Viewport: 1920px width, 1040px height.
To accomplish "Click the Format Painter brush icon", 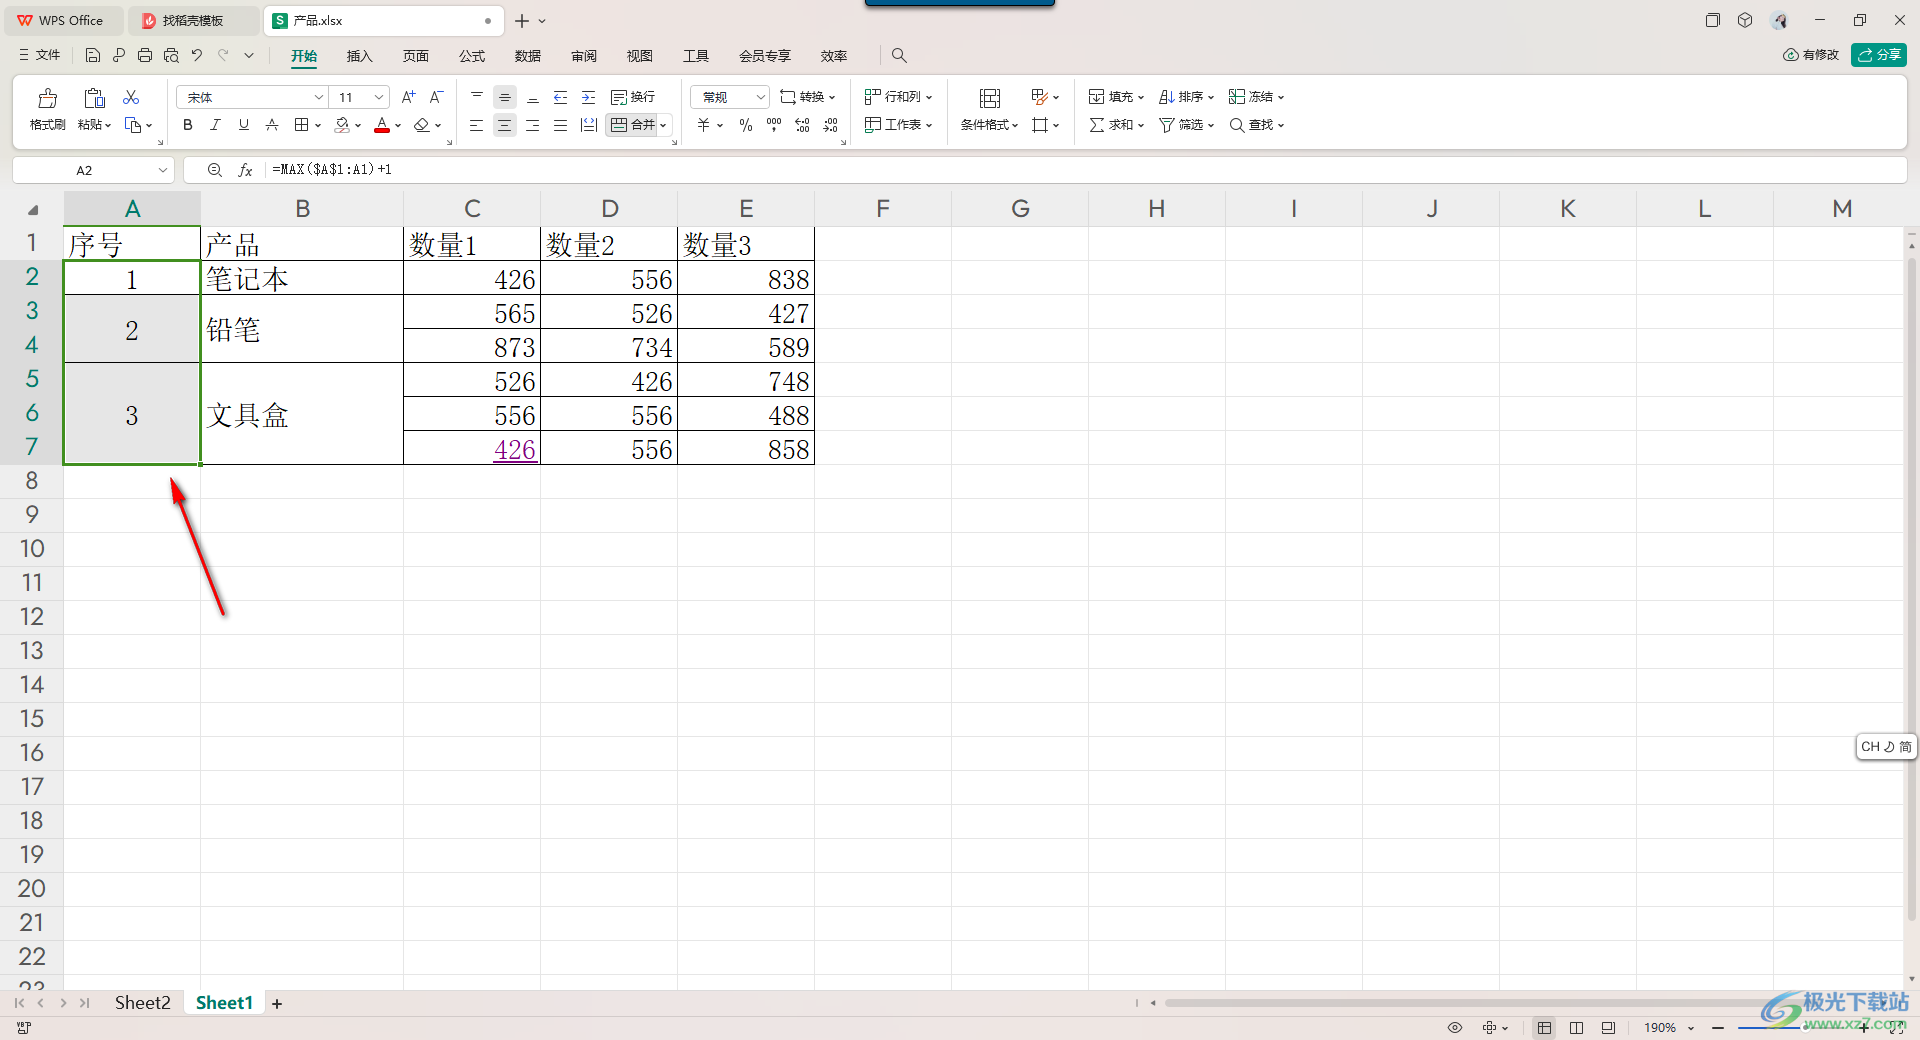I will 47,98.
